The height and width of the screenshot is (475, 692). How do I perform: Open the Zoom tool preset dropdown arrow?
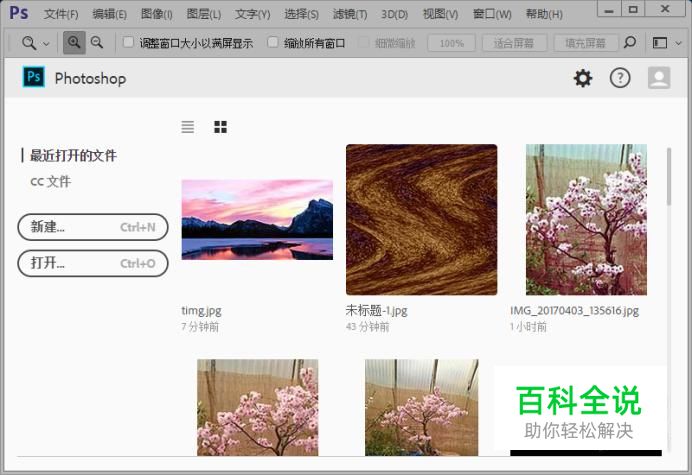coord(46,44)
